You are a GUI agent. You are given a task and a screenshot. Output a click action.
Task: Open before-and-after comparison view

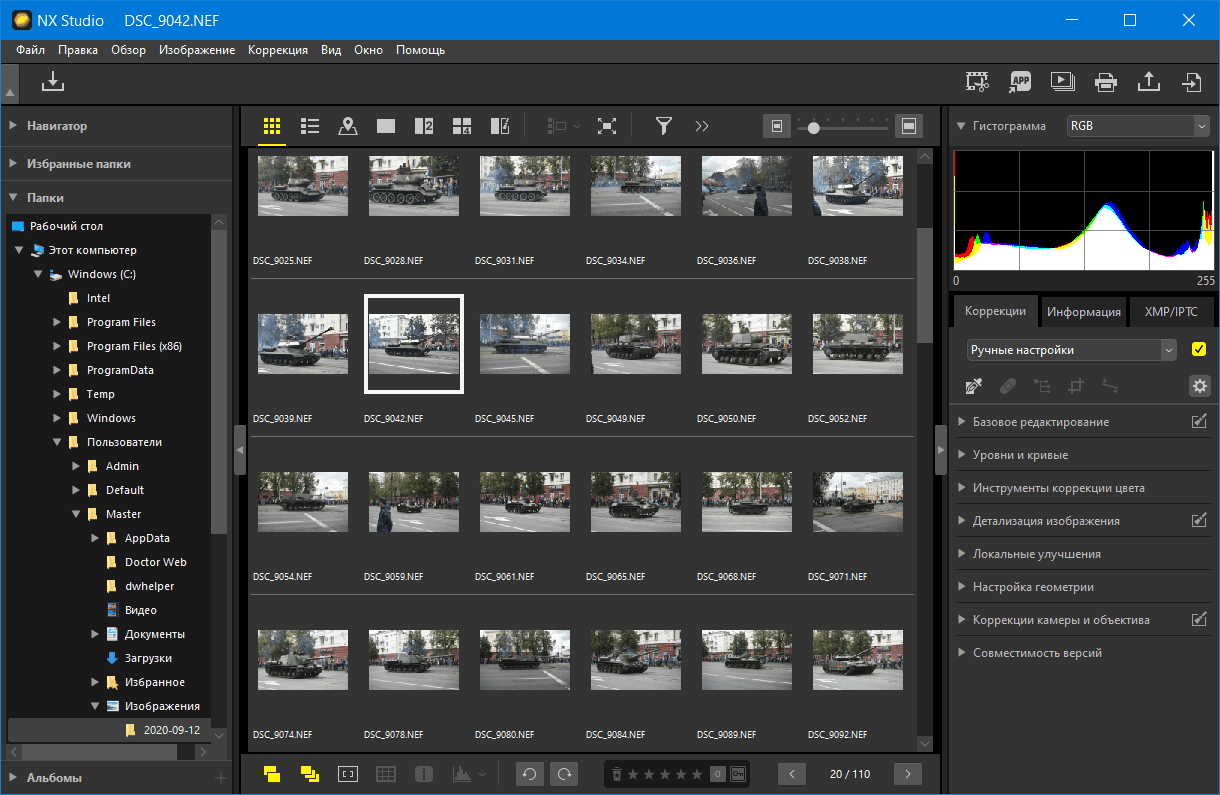500,126
